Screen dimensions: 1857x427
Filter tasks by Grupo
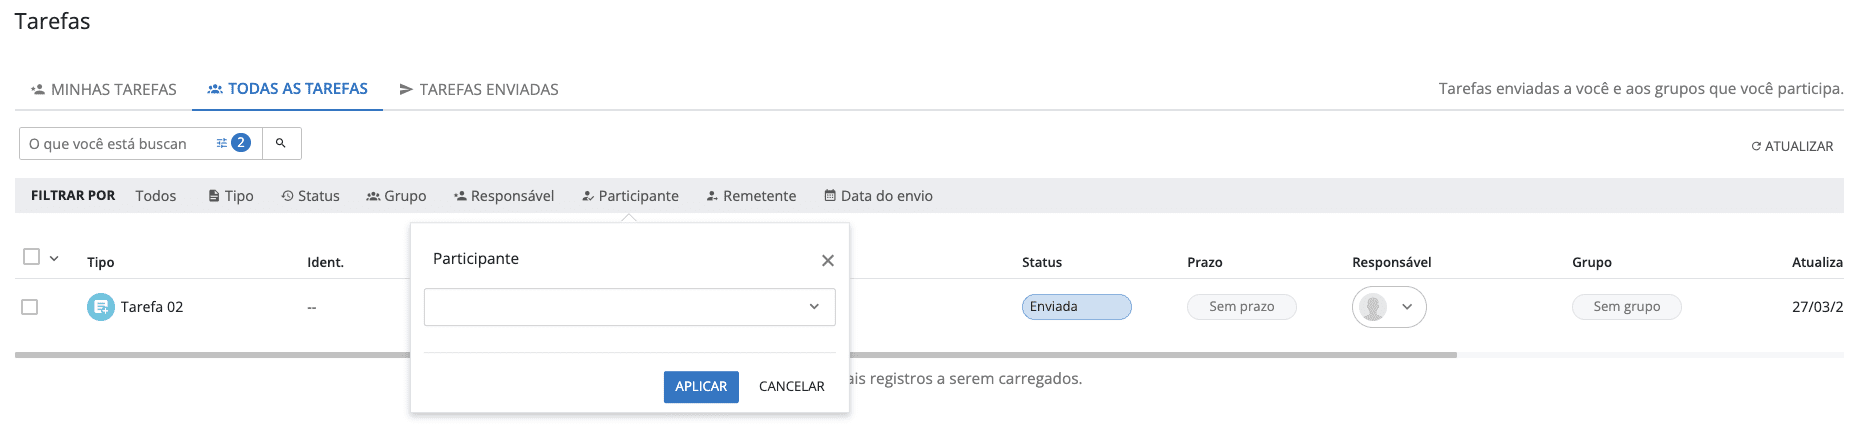tap(396, 196)
